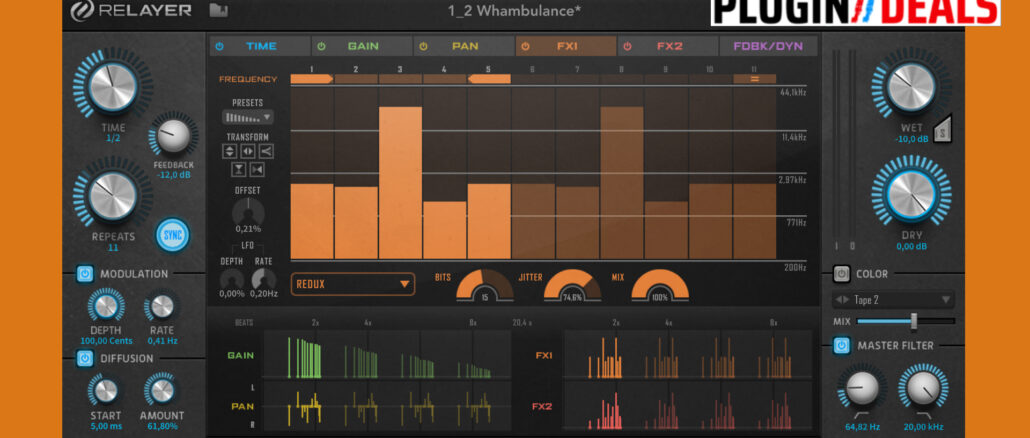Click the tall bar for step 8
This screenshot has height=438, width=1030.
[x=621, y=183]
